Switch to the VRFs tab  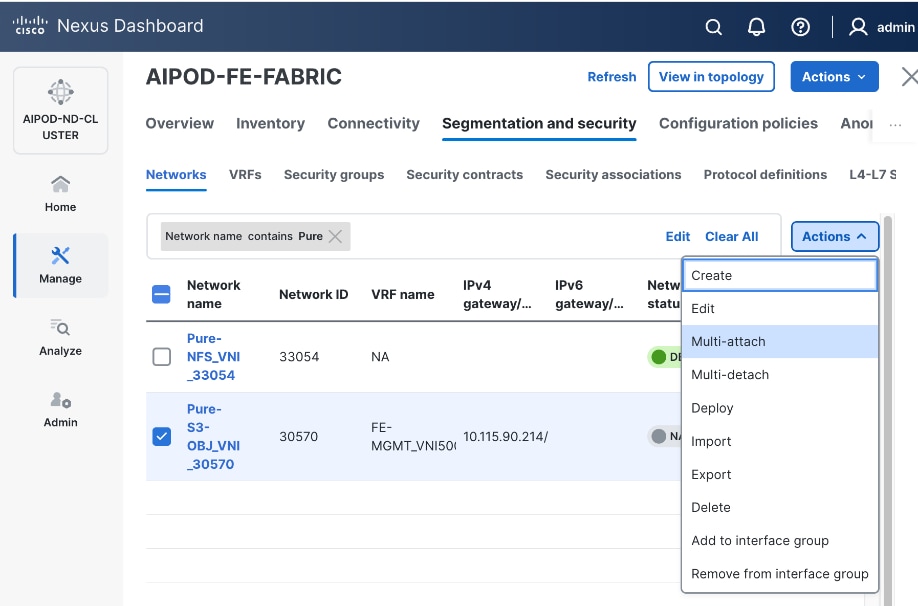point(245,174)
